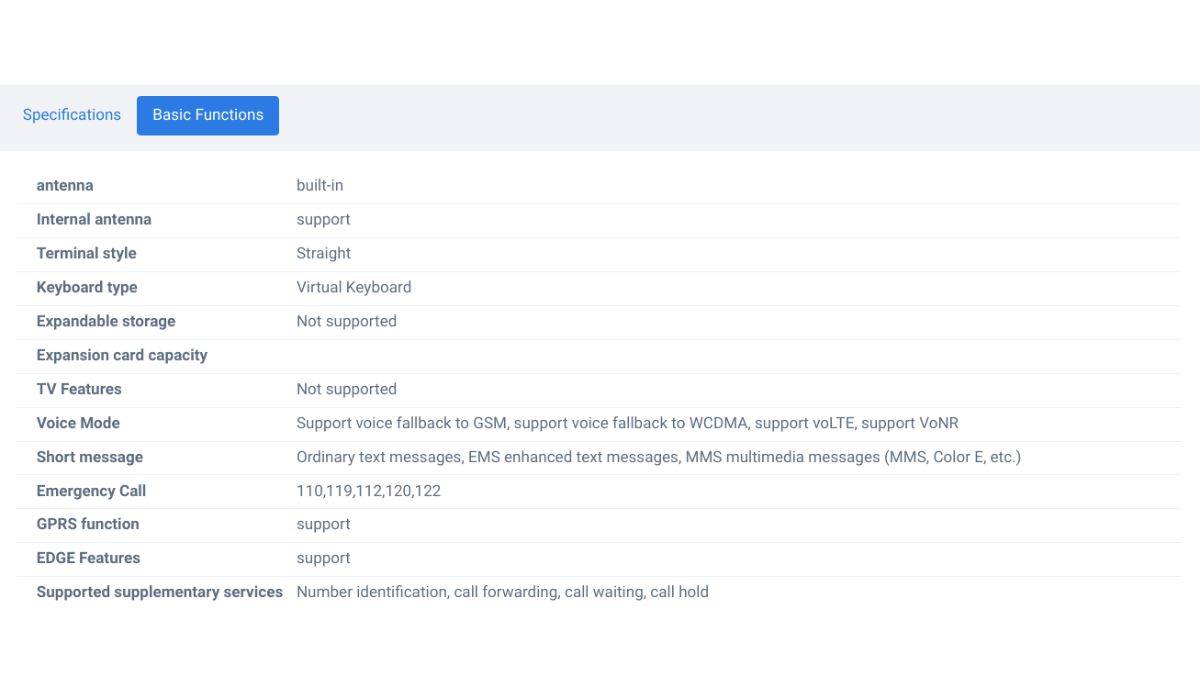The image size is (1200, 675).
Task: Select the voice fallback to GSM text
Action: pyautogui.click(x=402, y=424)
